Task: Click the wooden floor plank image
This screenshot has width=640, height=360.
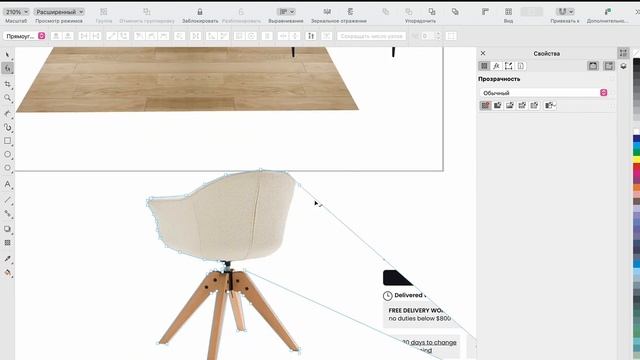Action: coord(187,79)
